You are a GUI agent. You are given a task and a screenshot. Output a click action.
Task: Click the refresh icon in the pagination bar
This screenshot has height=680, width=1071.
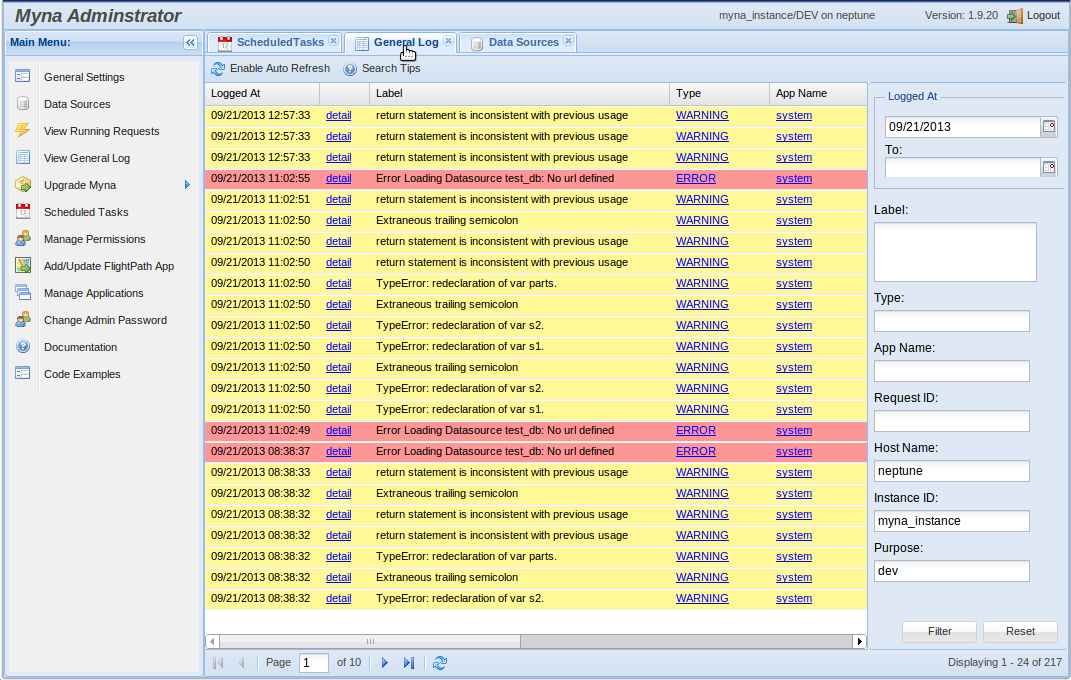440,662
